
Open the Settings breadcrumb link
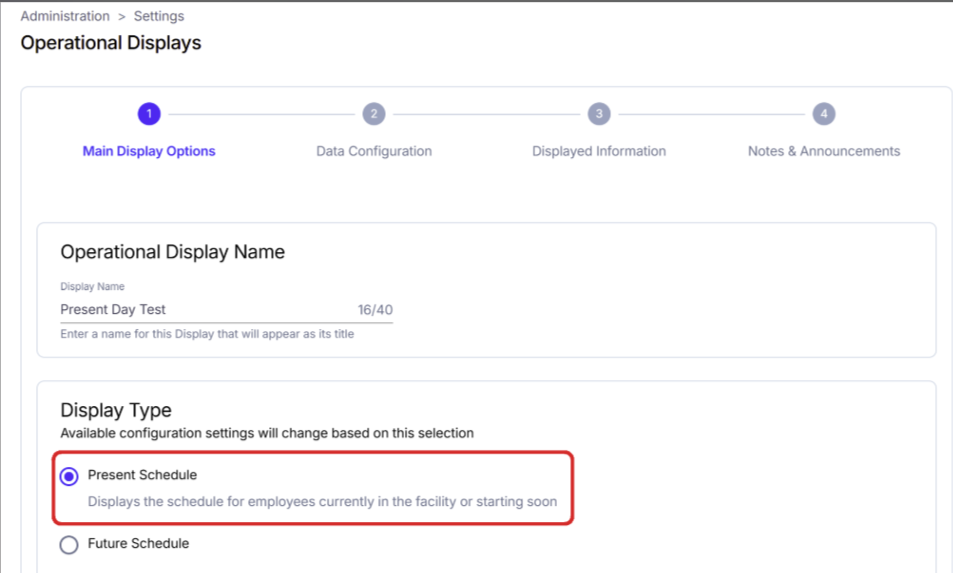tap(159, 16)
